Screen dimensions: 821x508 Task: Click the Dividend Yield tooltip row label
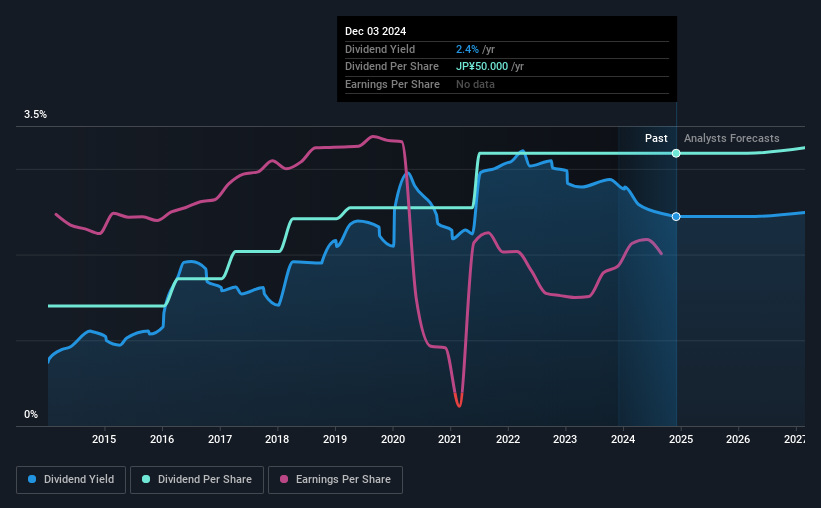coord(380,49)
